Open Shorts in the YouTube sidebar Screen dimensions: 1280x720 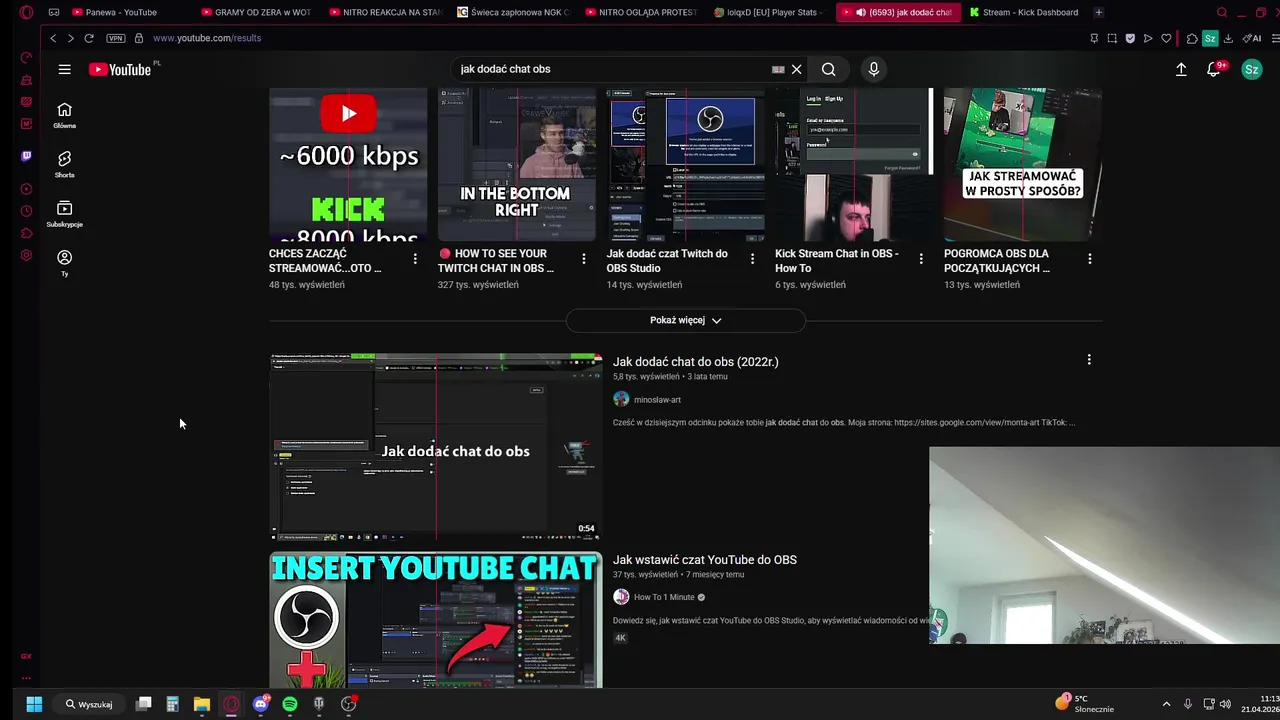[x=64, y=164]
